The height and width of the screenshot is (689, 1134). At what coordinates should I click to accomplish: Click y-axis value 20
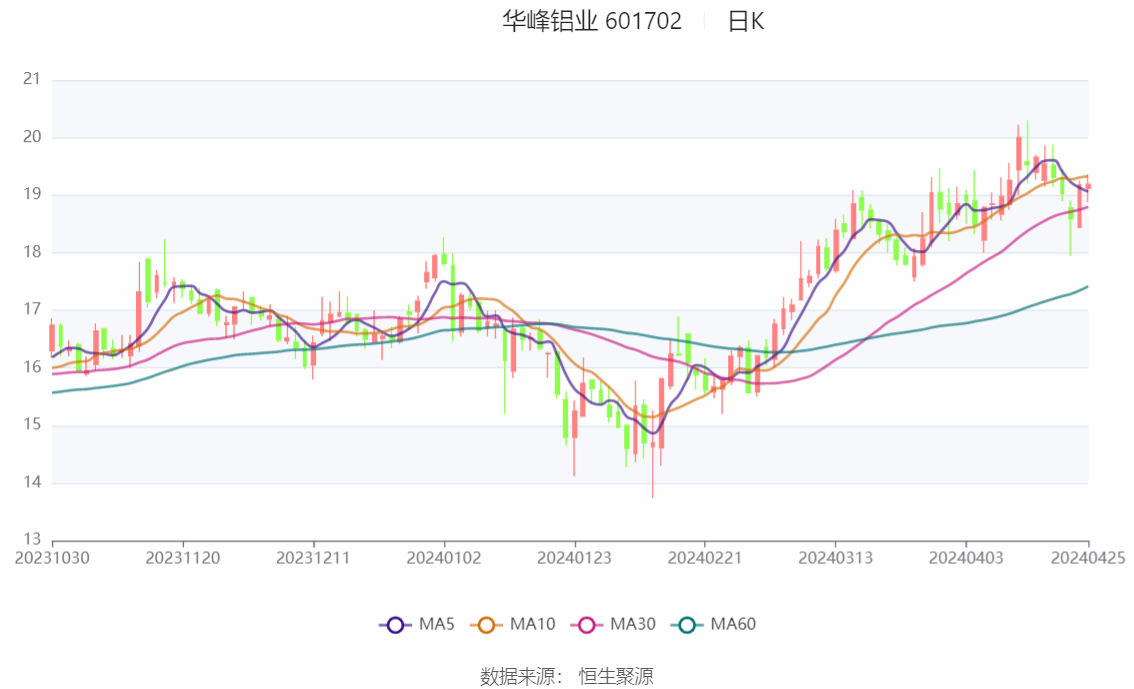(32, 137)
